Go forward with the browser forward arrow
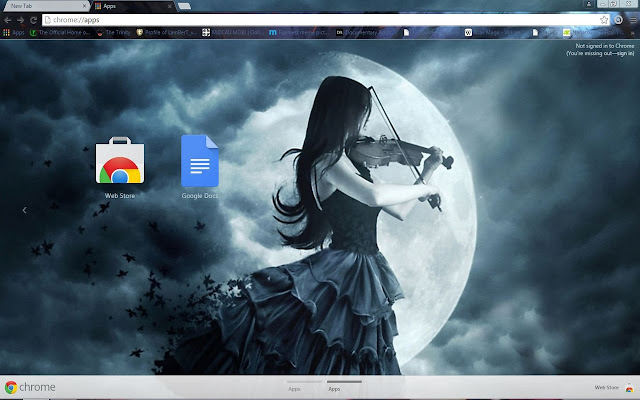 [20, 20]
